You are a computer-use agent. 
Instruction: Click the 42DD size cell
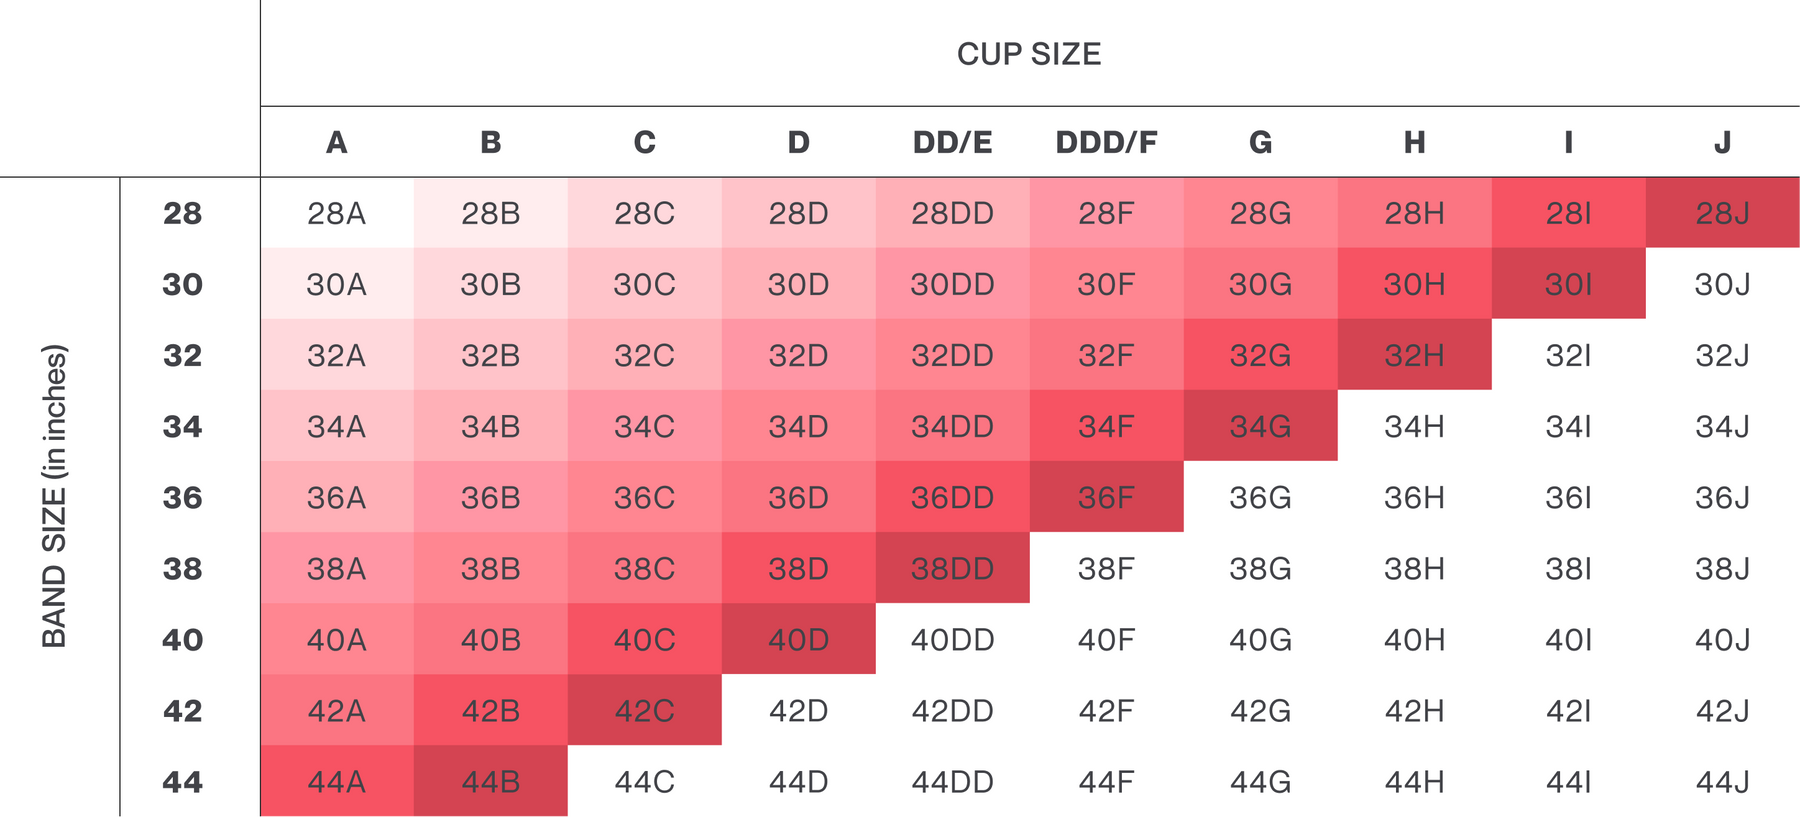click(x=952, y=711)
